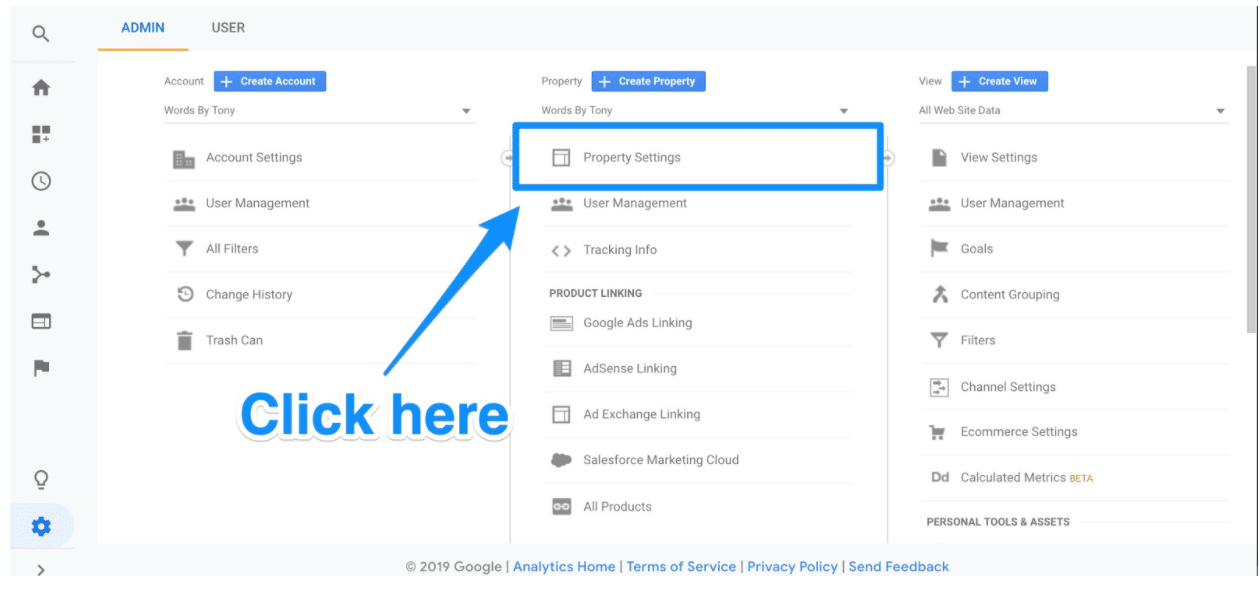Click the page vertical scrollbar
Viewport: 1260px width, 594px height.
[x=1253, y=200]
